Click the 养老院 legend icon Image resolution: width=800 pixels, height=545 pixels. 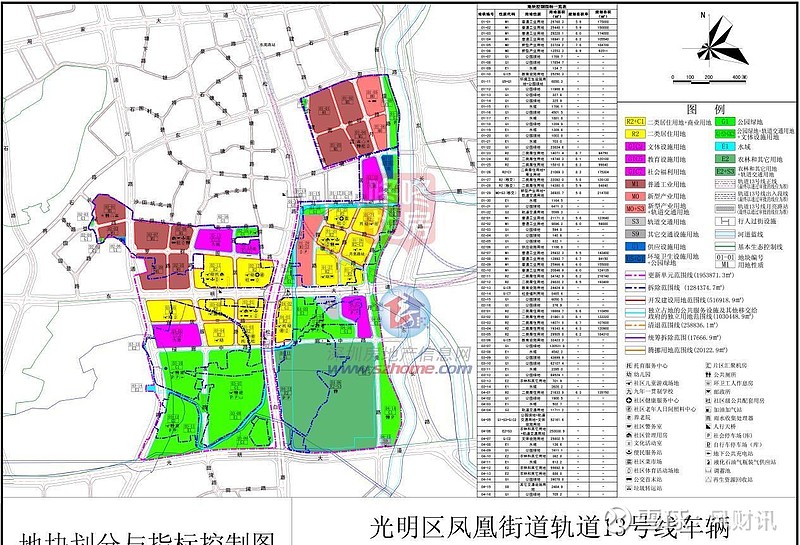tap(629, 418)
